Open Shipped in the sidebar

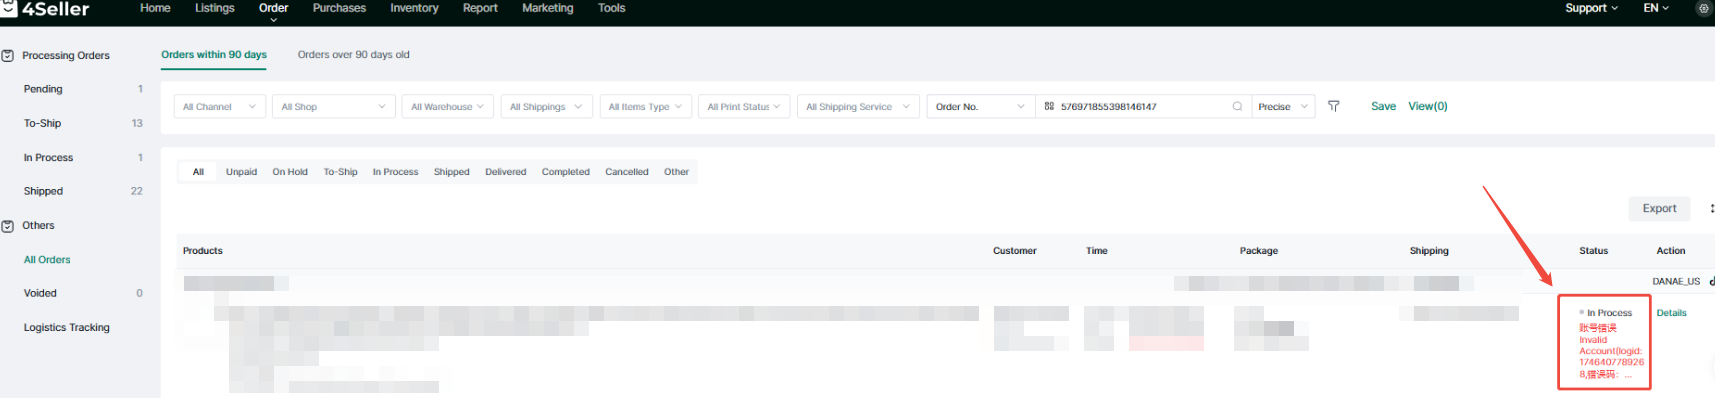(43, 191)
